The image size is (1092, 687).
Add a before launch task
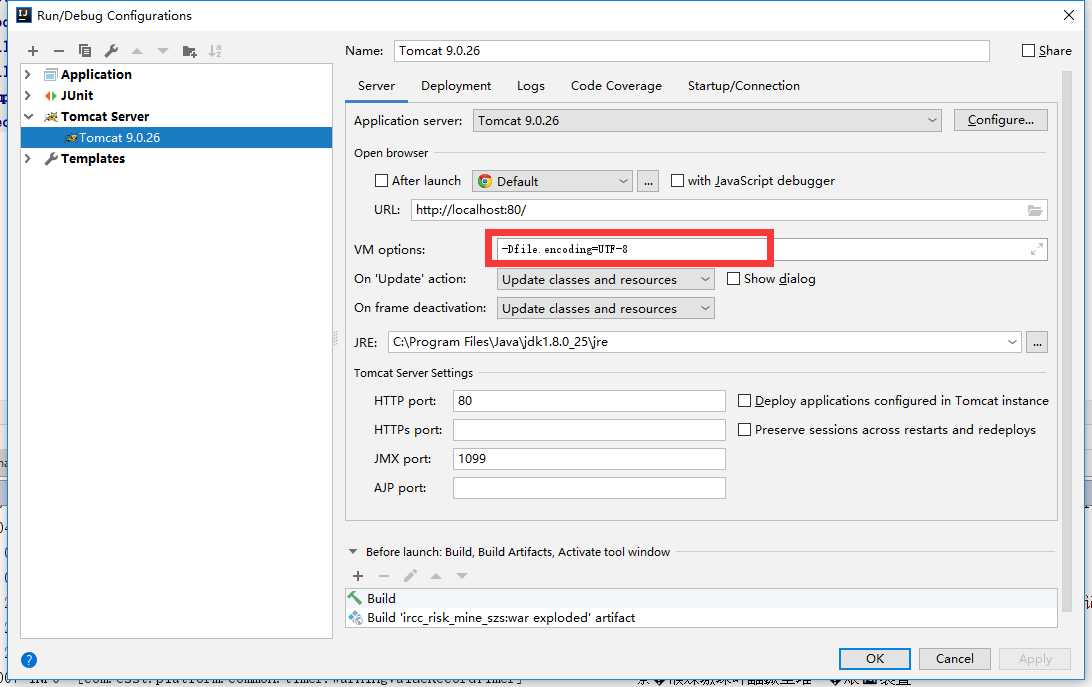point(358,576)
